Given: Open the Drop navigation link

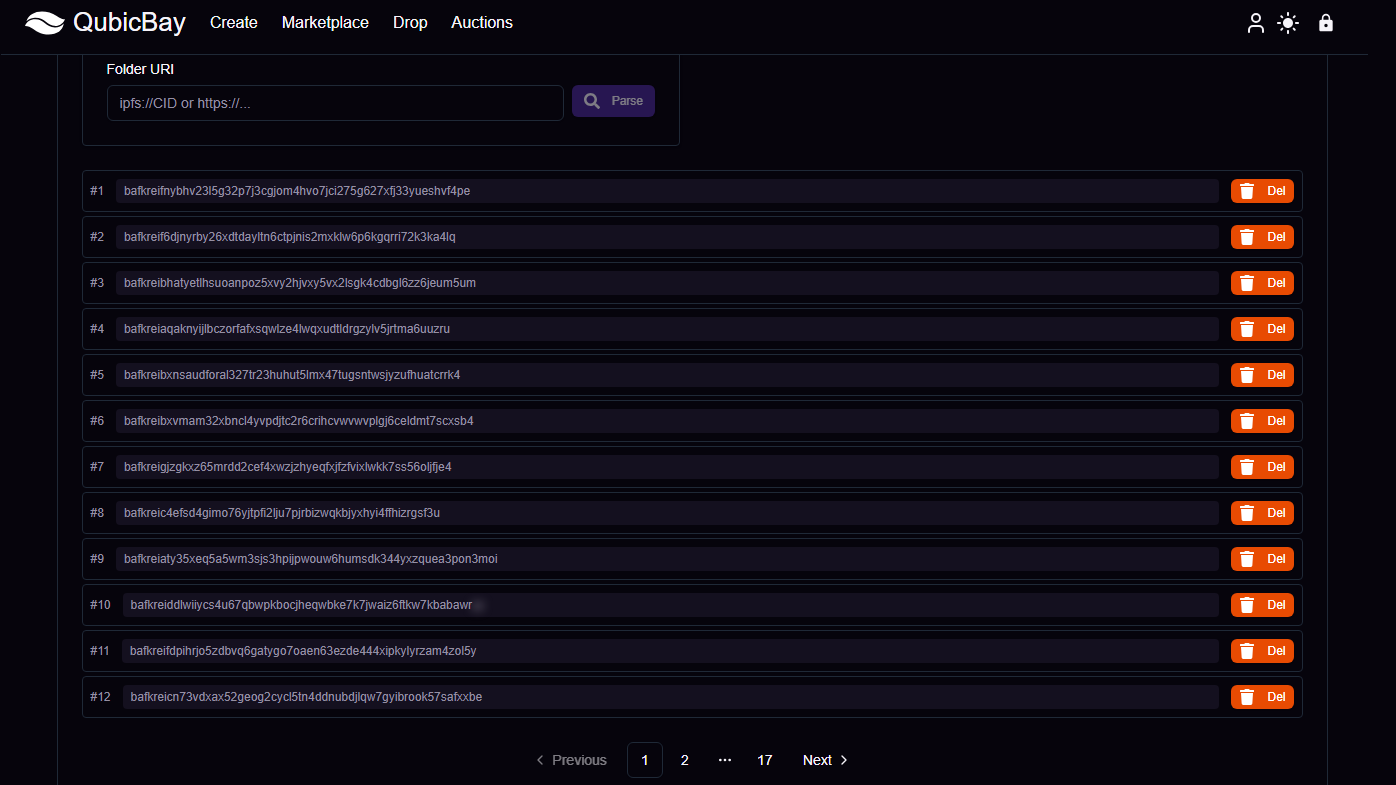Looking at the screenshot, I should 410,22.
